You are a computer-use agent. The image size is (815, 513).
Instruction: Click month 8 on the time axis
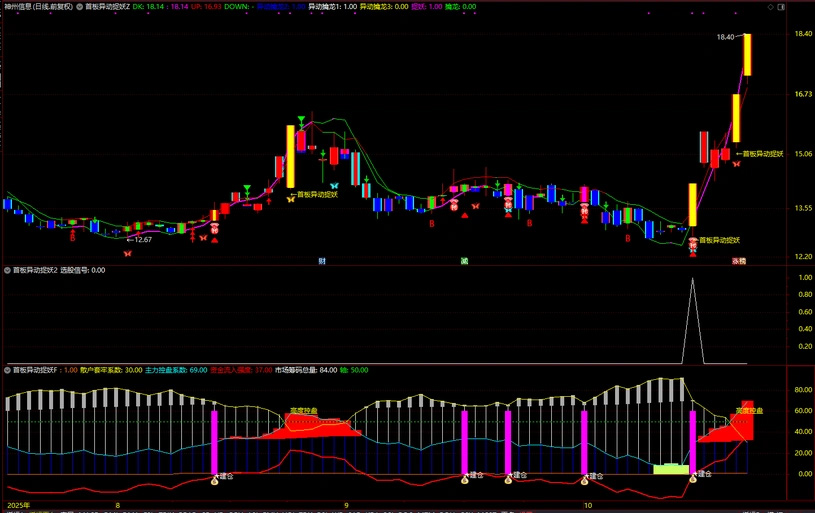(117, 505)
